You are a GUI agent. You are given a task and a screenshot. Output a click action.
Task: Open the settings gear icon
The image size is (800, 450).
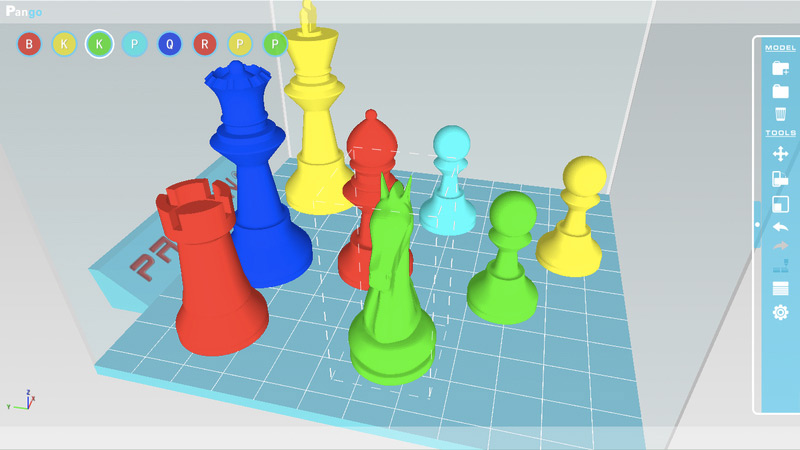tap(780, 312)
